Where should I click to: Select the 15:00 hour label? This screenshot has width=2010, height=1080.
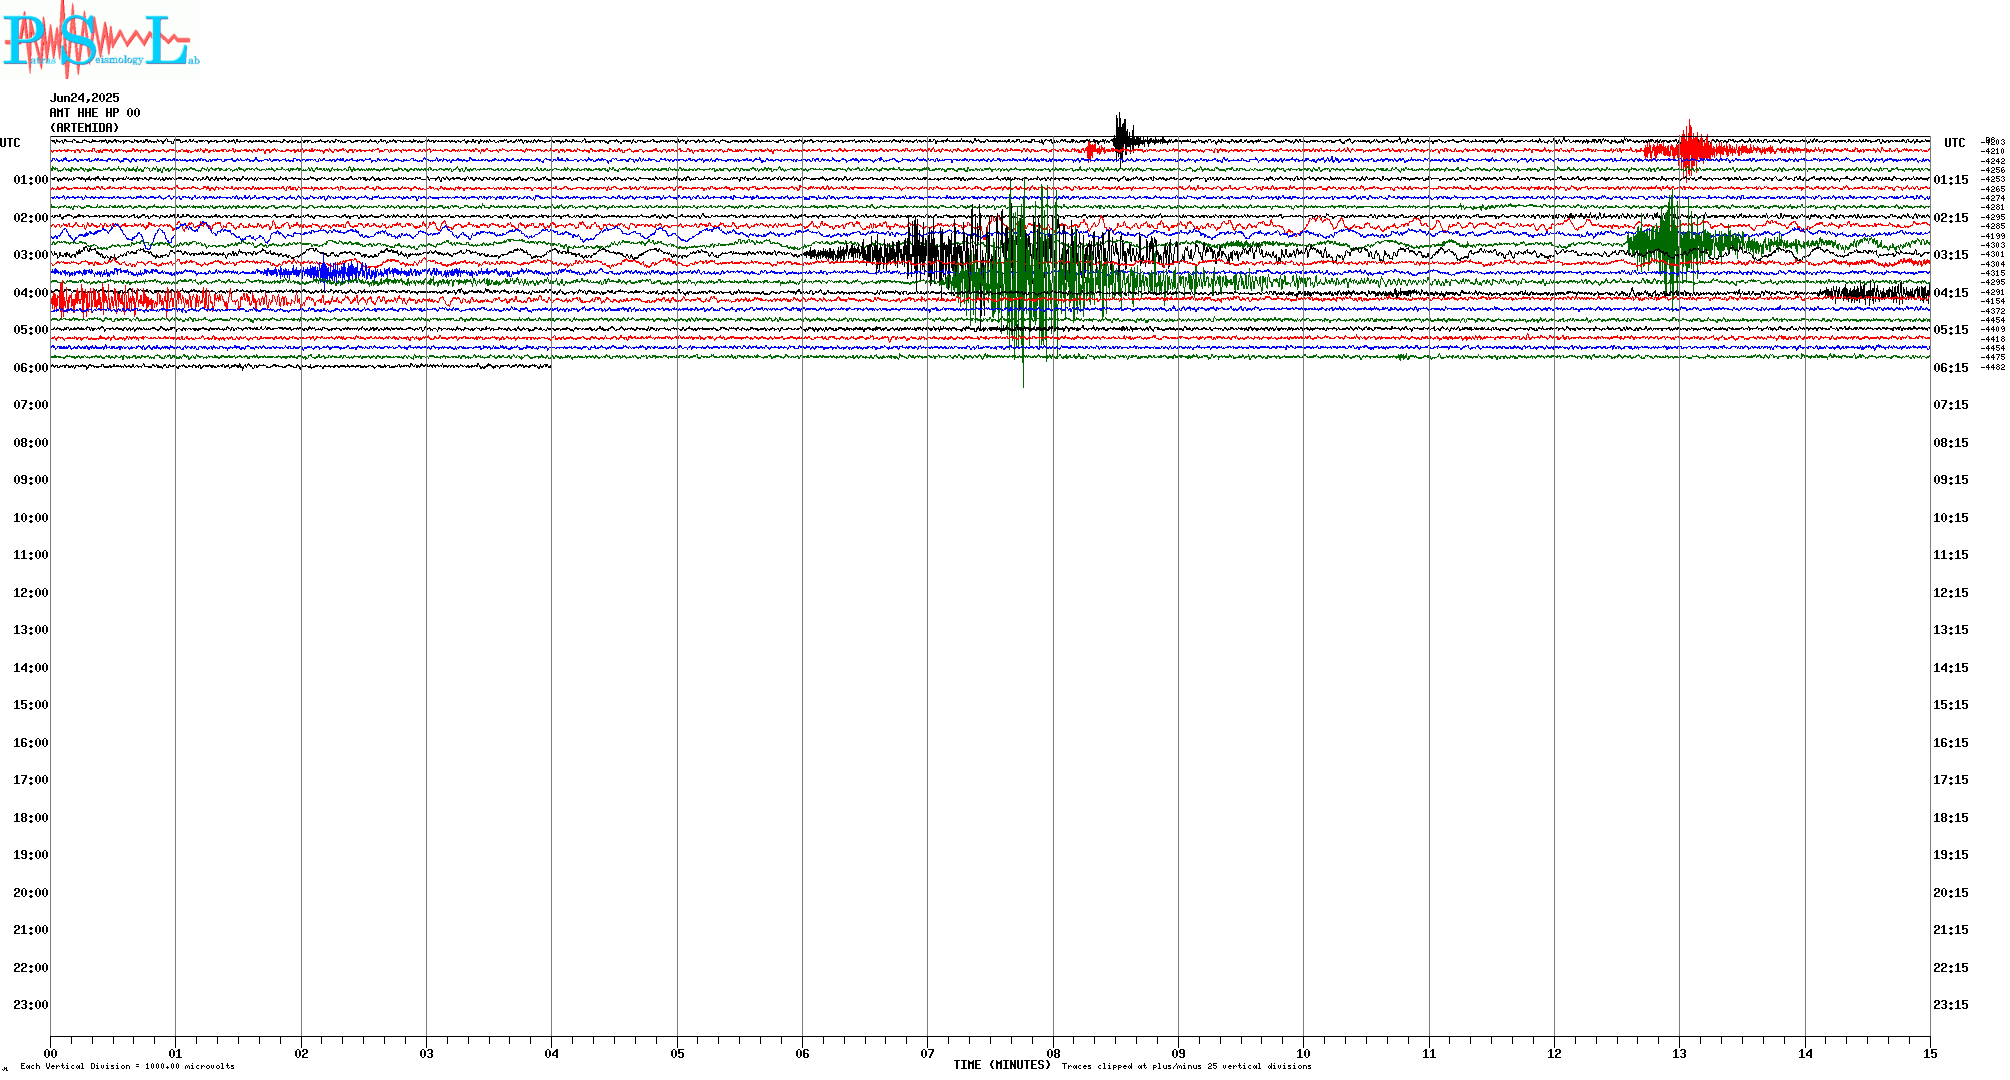click(31, 705)
